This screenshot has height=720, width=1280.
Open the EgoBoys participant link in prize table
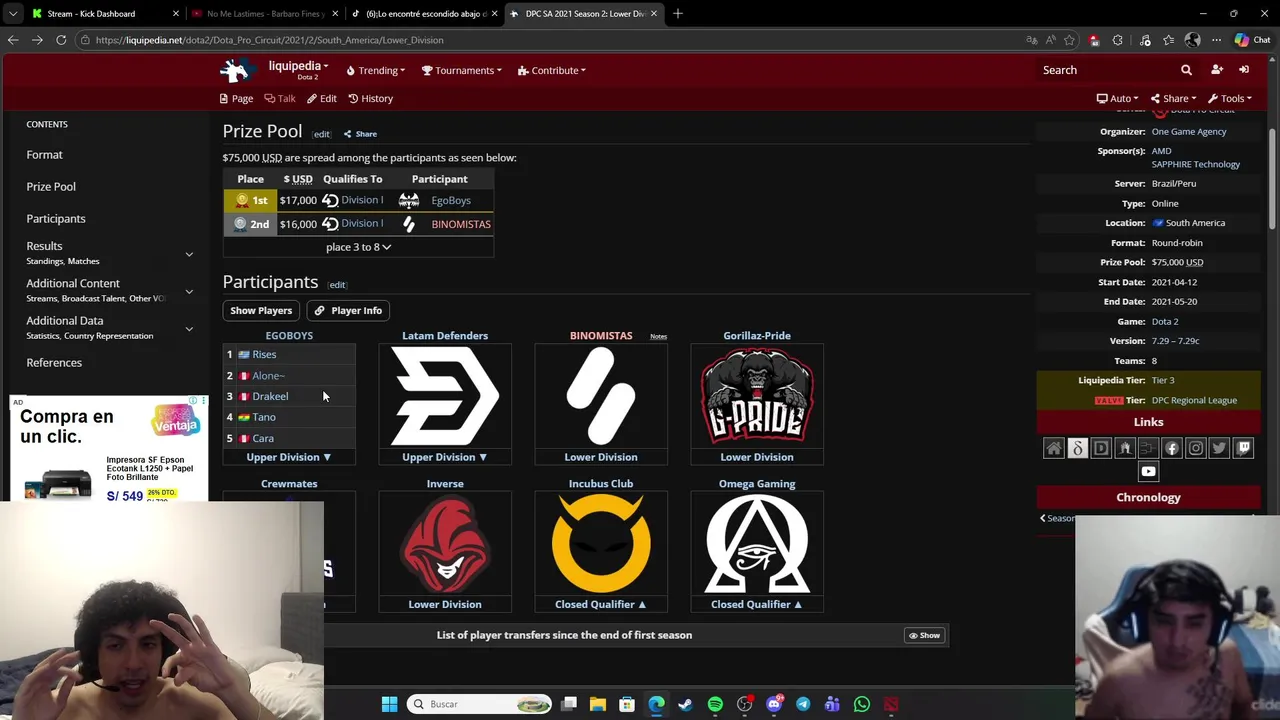(451, 200)
